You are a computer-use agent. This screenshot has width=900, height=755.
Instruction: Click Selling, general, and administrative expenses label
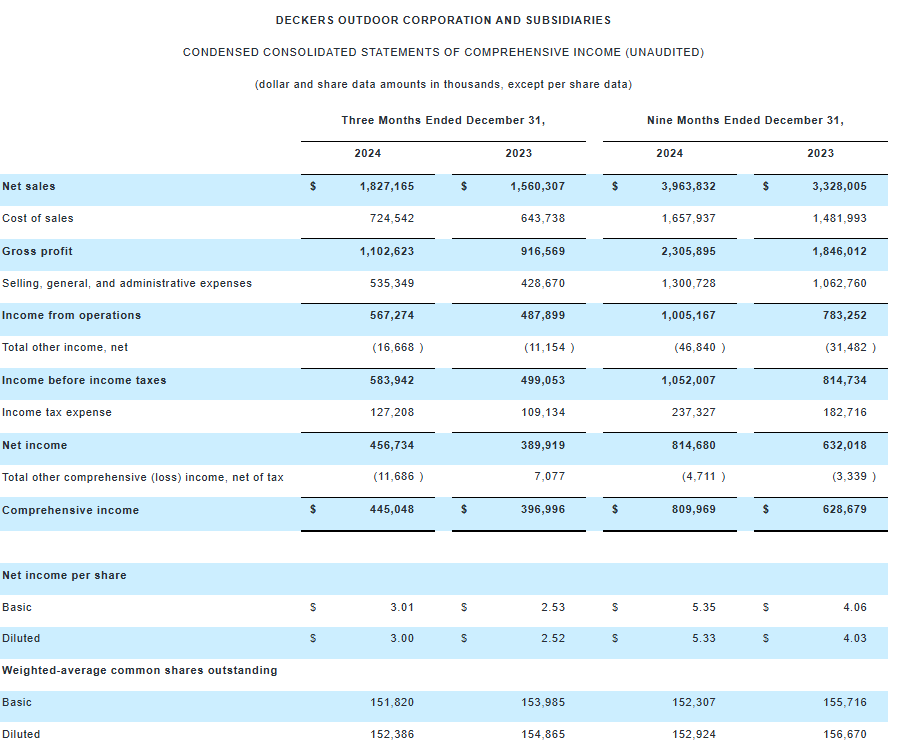coord(127,283)
